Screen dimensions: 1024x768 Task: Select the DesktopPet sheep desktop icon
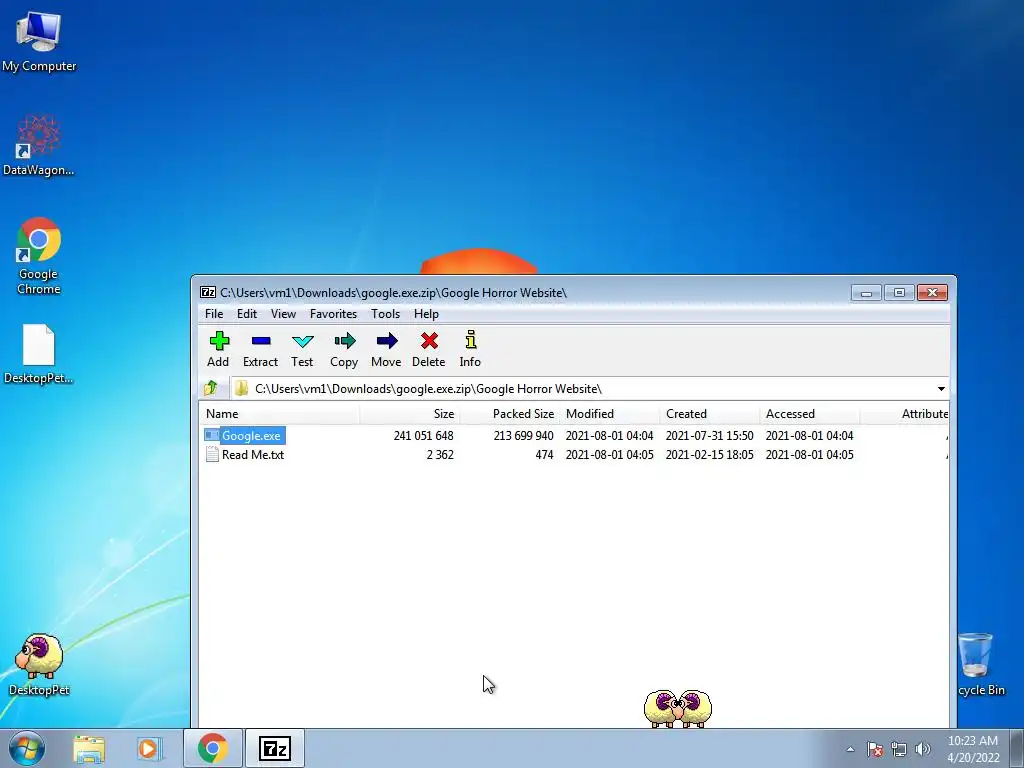point(39,656)
